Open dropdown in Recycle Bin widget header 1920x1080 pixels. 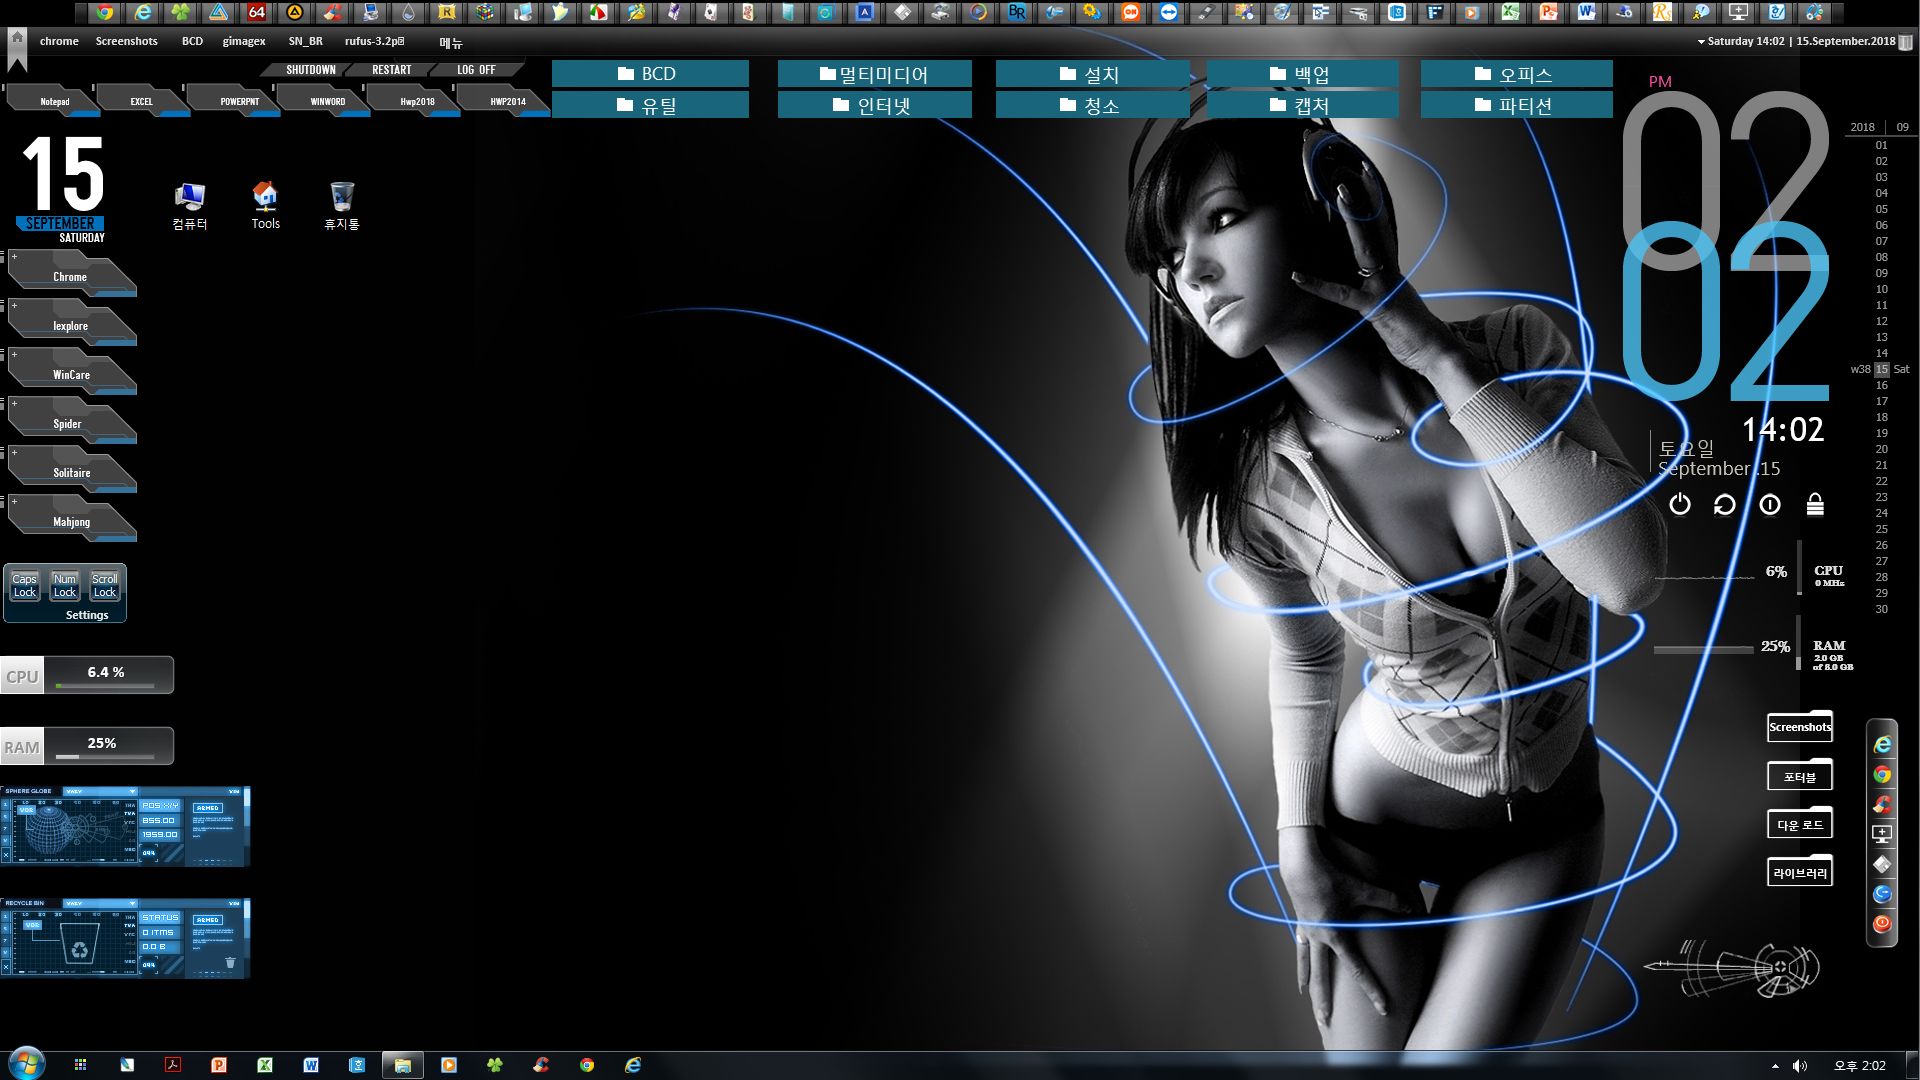coord(132,903)
